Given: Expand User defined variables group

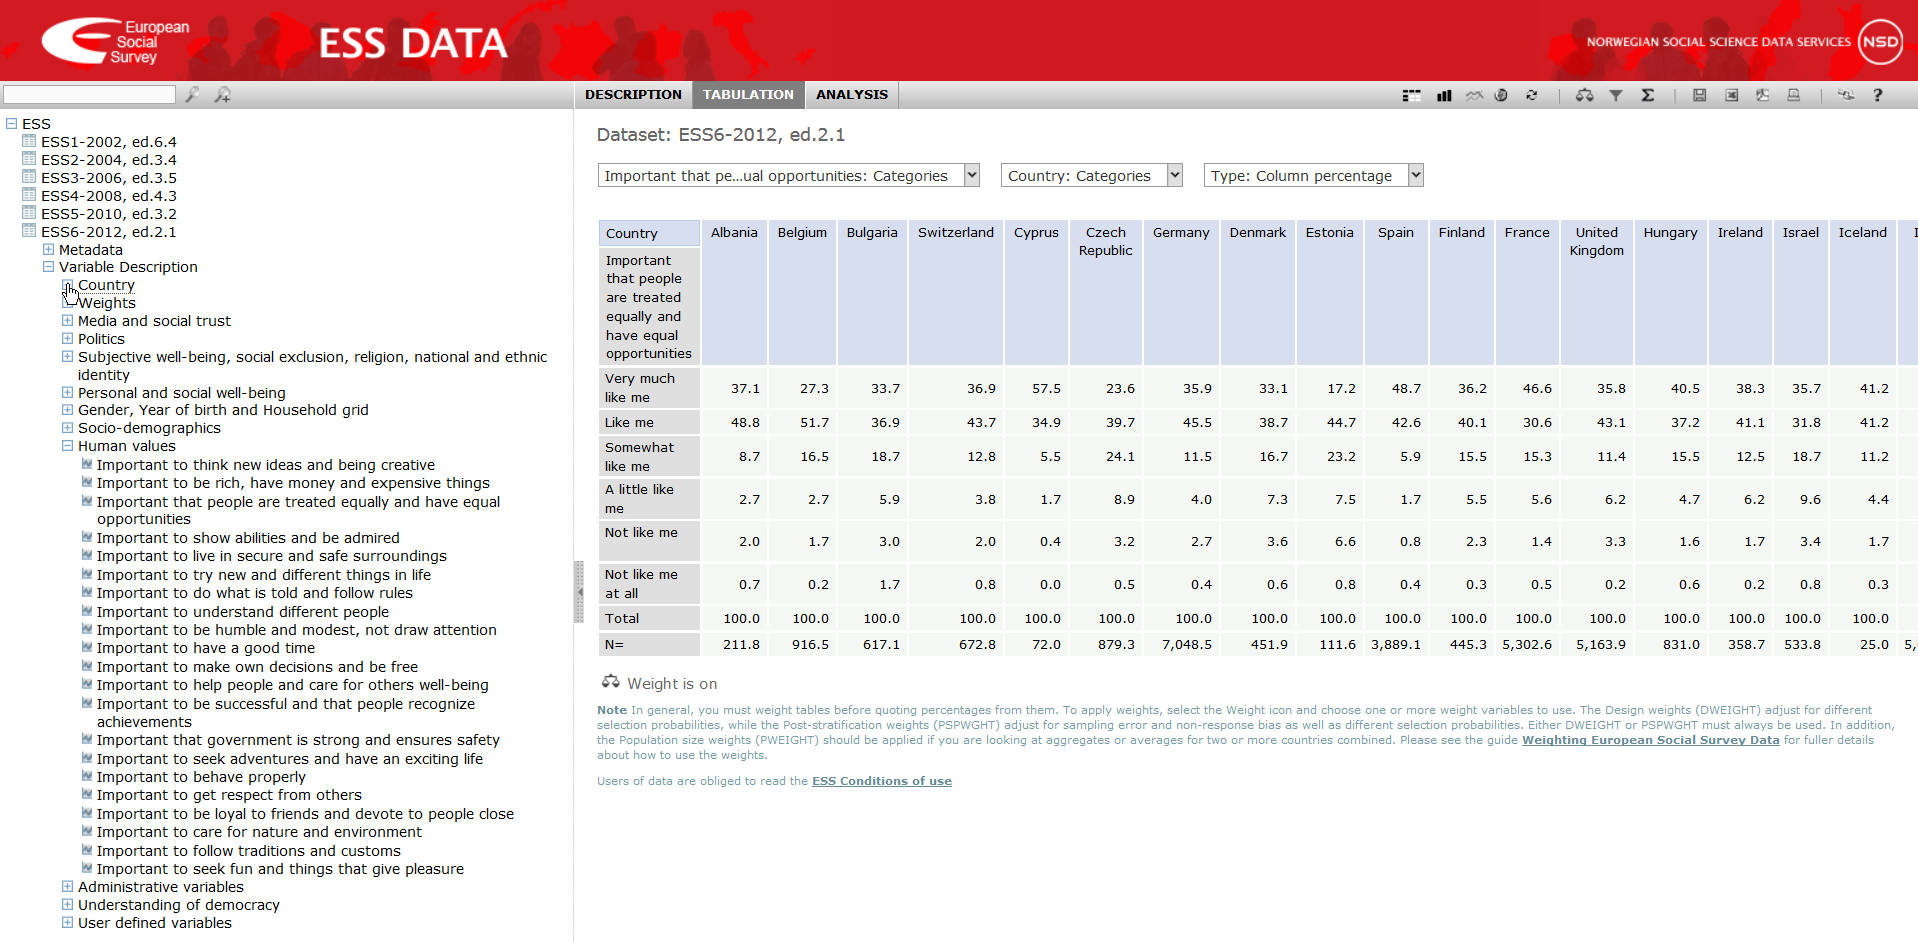Looking at the screenshot, I should click(x=67, y=922).
